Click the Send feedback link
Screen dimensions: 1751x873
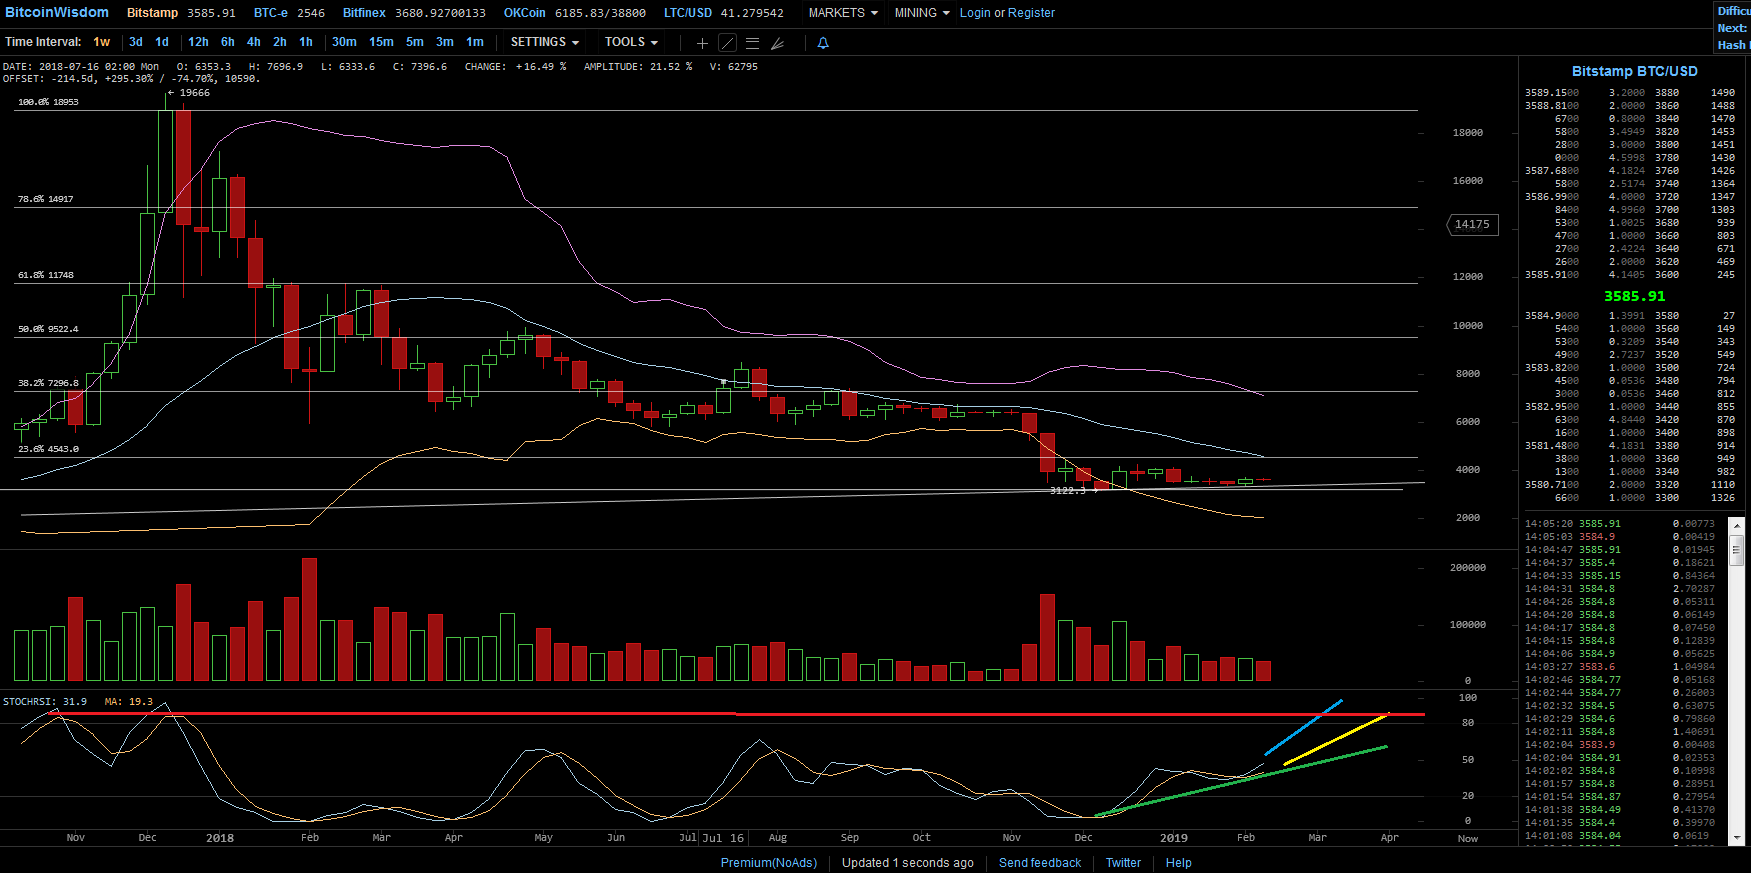tap(1040, 863)
